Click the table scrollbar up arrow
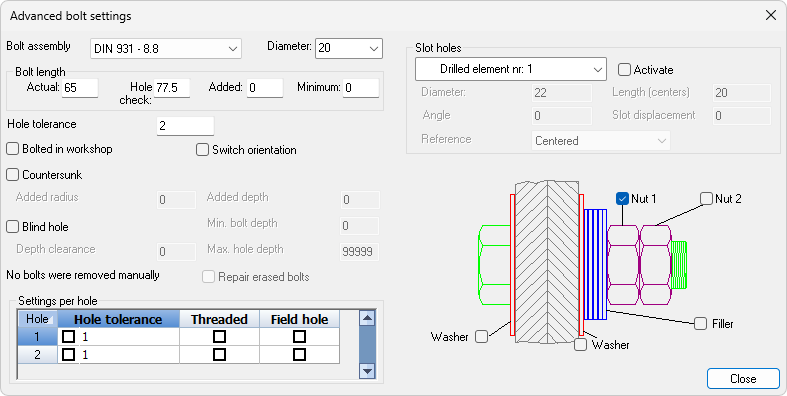 (x=367, y=318)
